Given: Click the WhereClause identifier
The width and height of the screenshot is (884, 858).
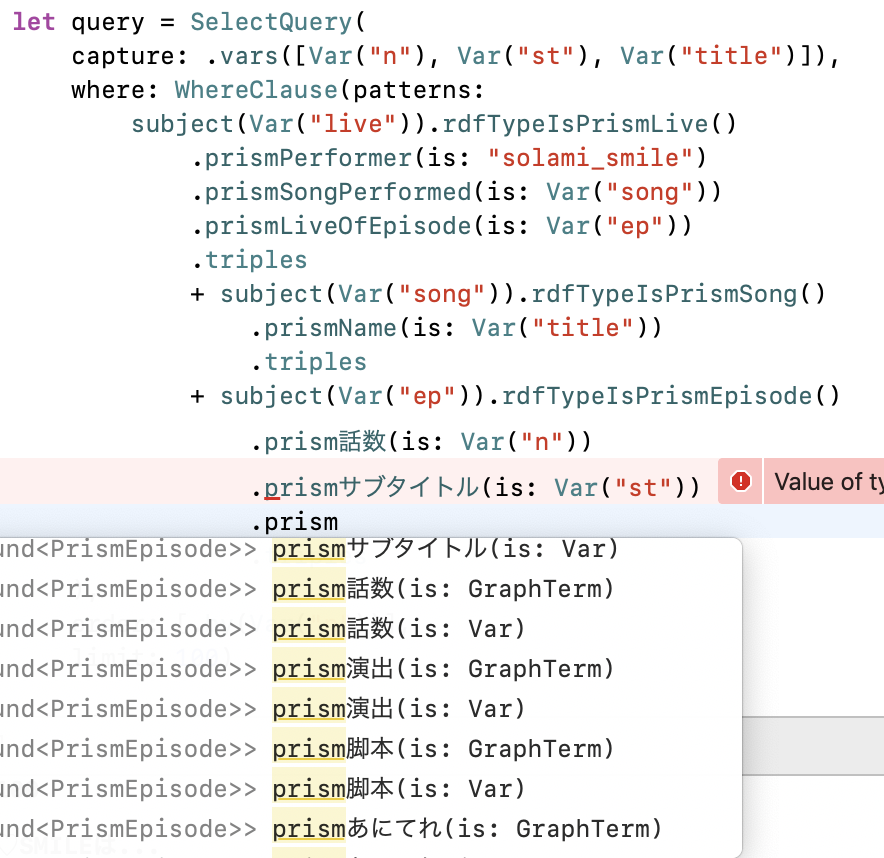Looking at the screenshot, I should click(256, 90).
